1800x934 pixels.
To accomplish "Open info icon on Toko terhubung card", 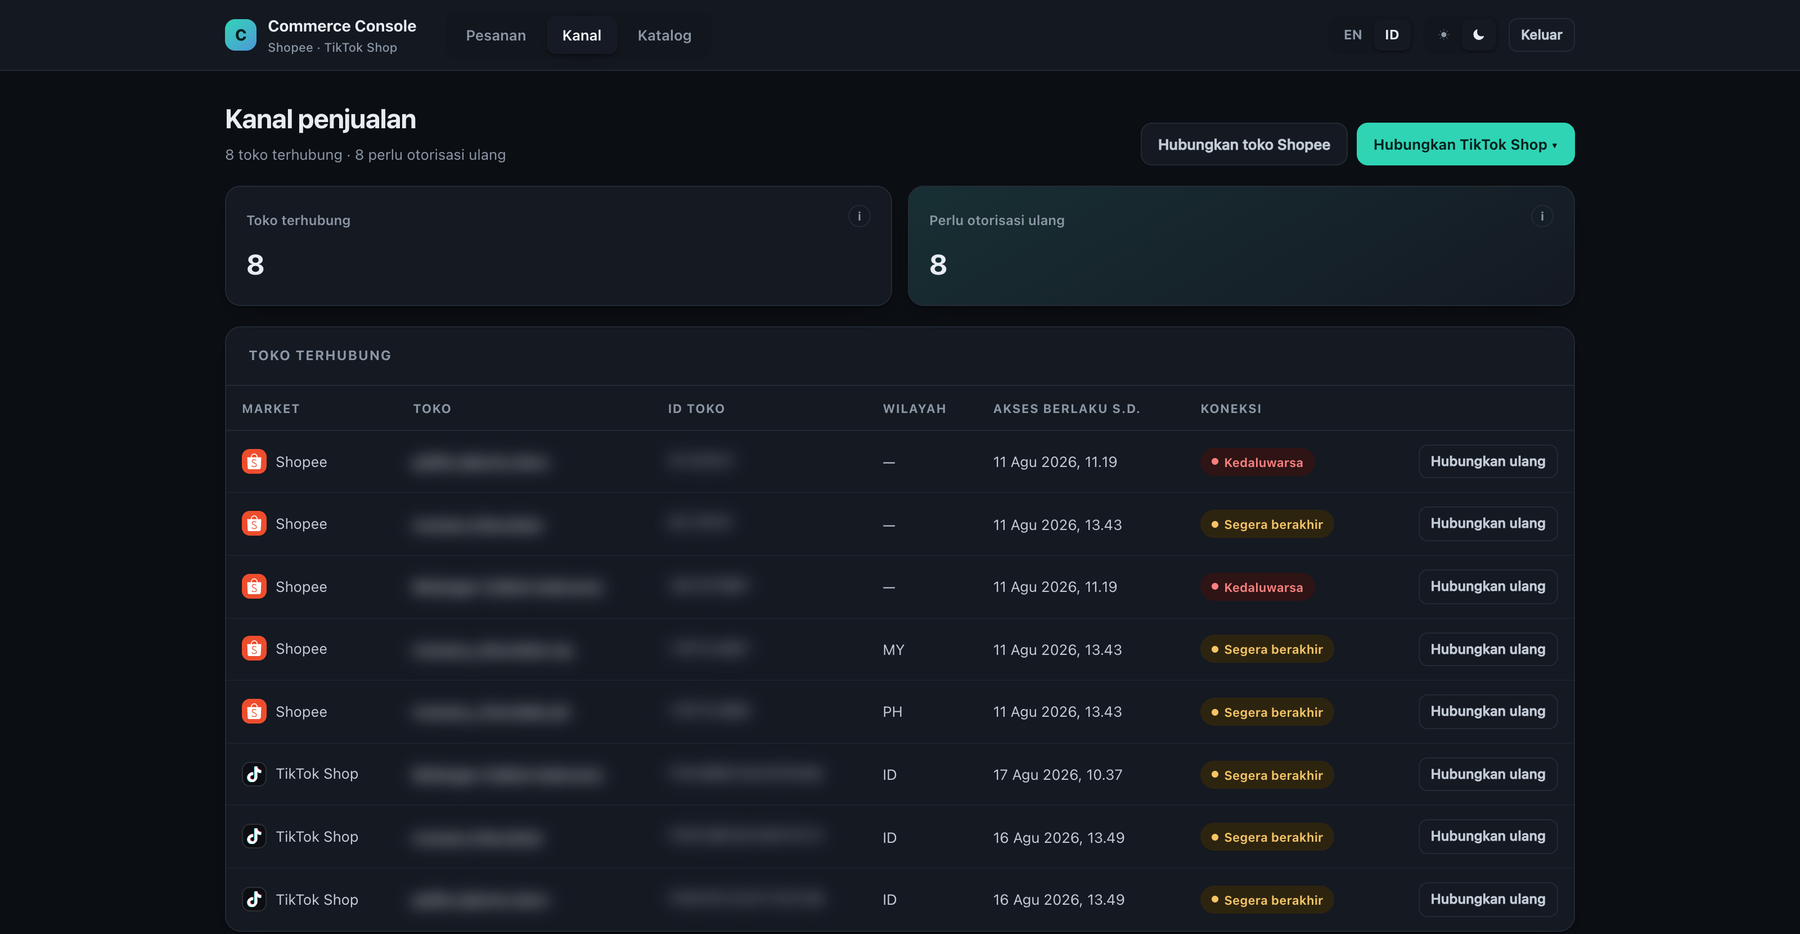I will [859, 216].
